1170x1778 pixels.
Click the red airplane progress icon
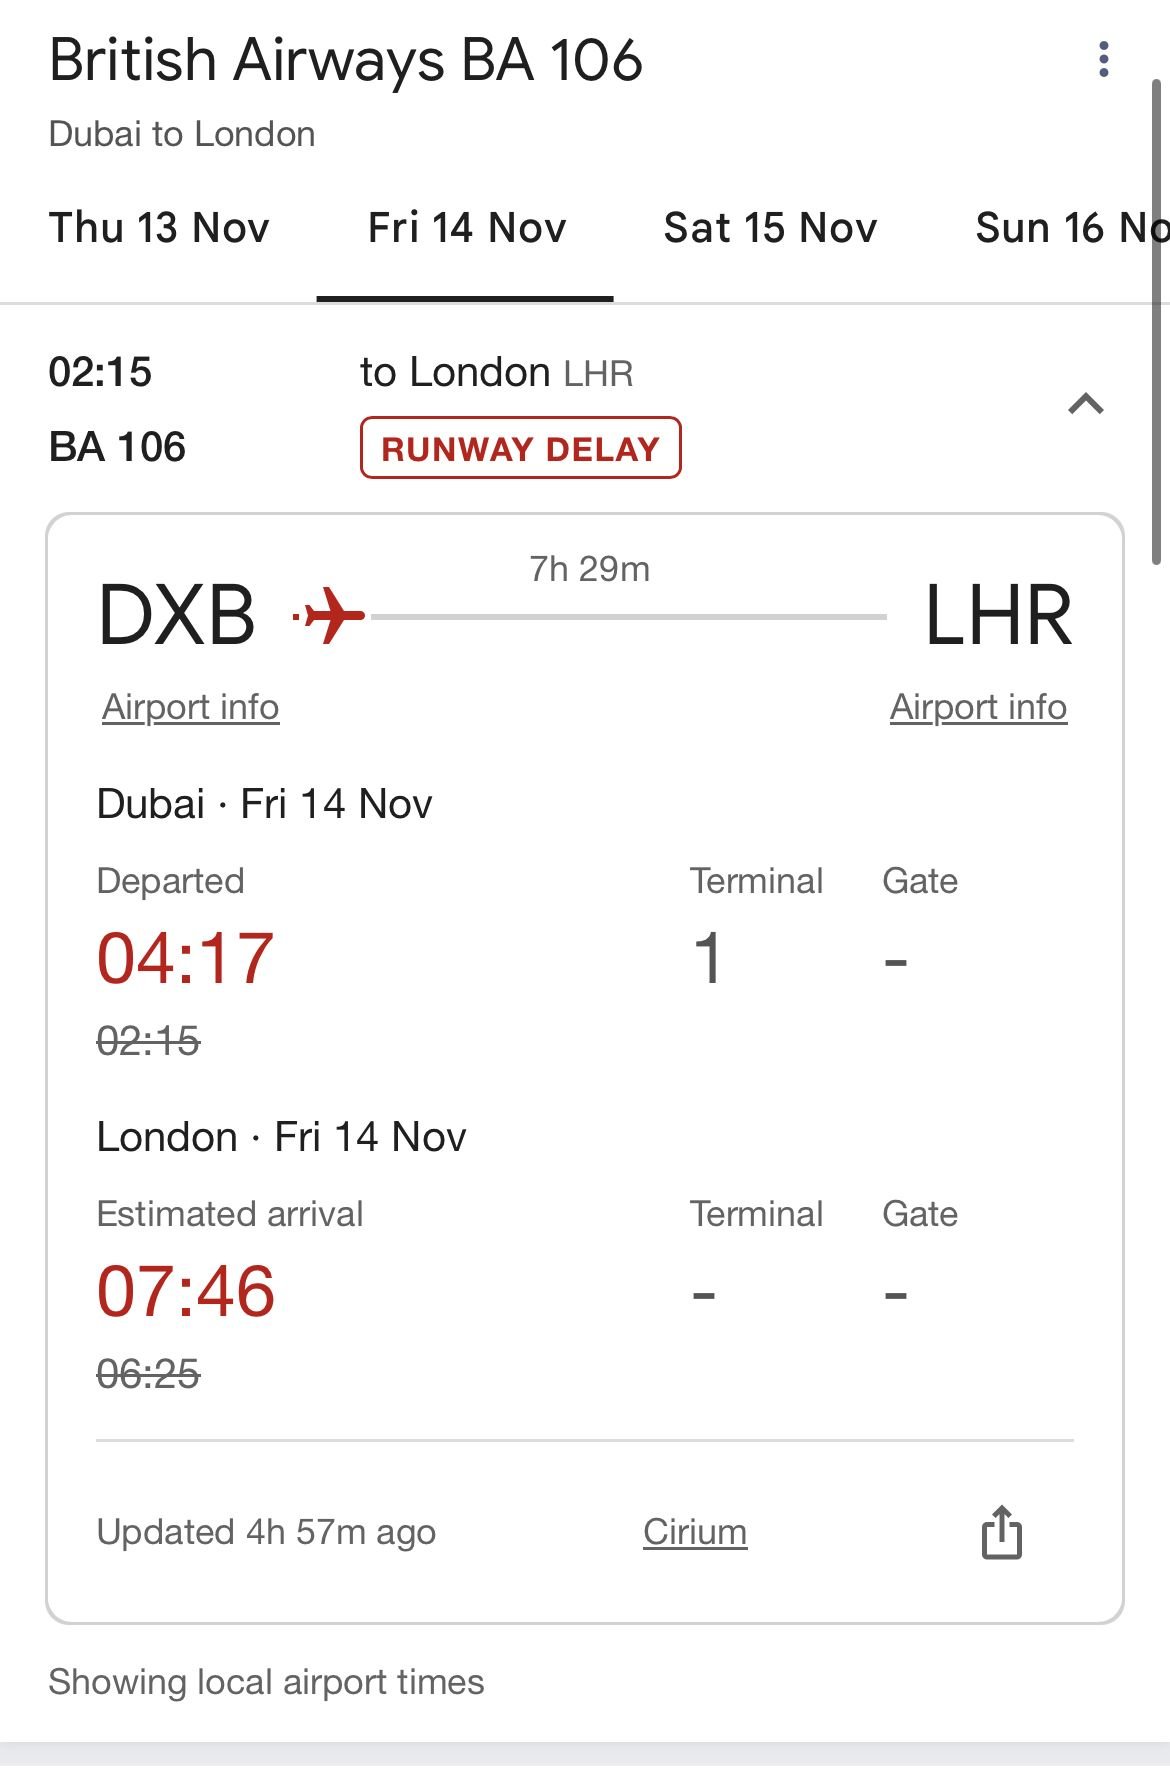331,615
